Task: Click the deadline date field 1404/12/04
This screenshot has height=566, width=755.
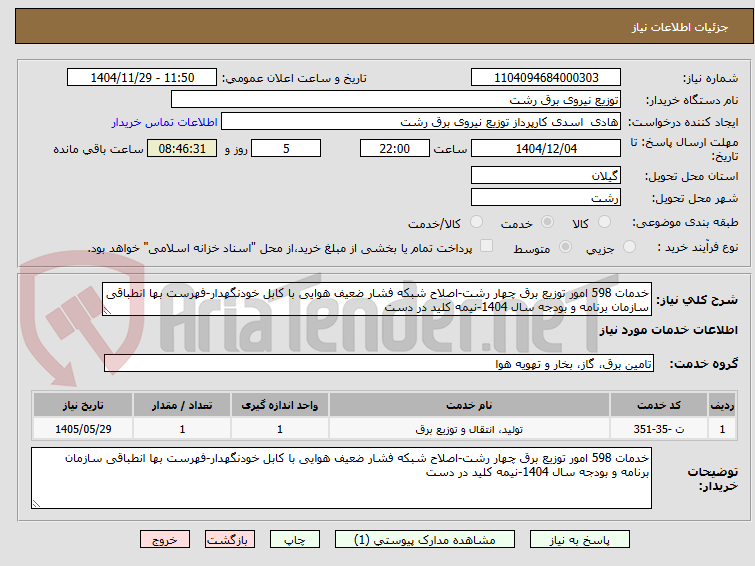Action: pyautogui.click(x=546, y=148)
